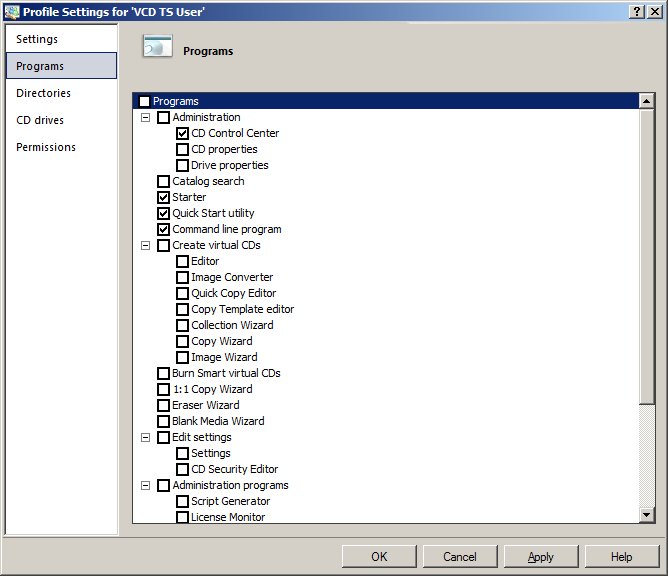Collapse the Administration tree node

click(145, 117)
